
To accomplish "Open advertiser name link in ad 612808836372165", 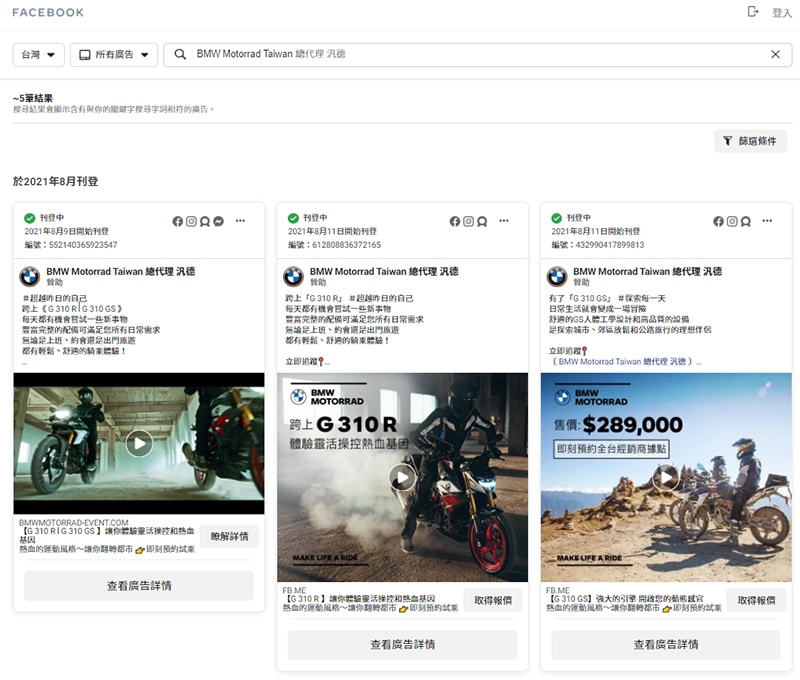I will (x=384, y=271).
